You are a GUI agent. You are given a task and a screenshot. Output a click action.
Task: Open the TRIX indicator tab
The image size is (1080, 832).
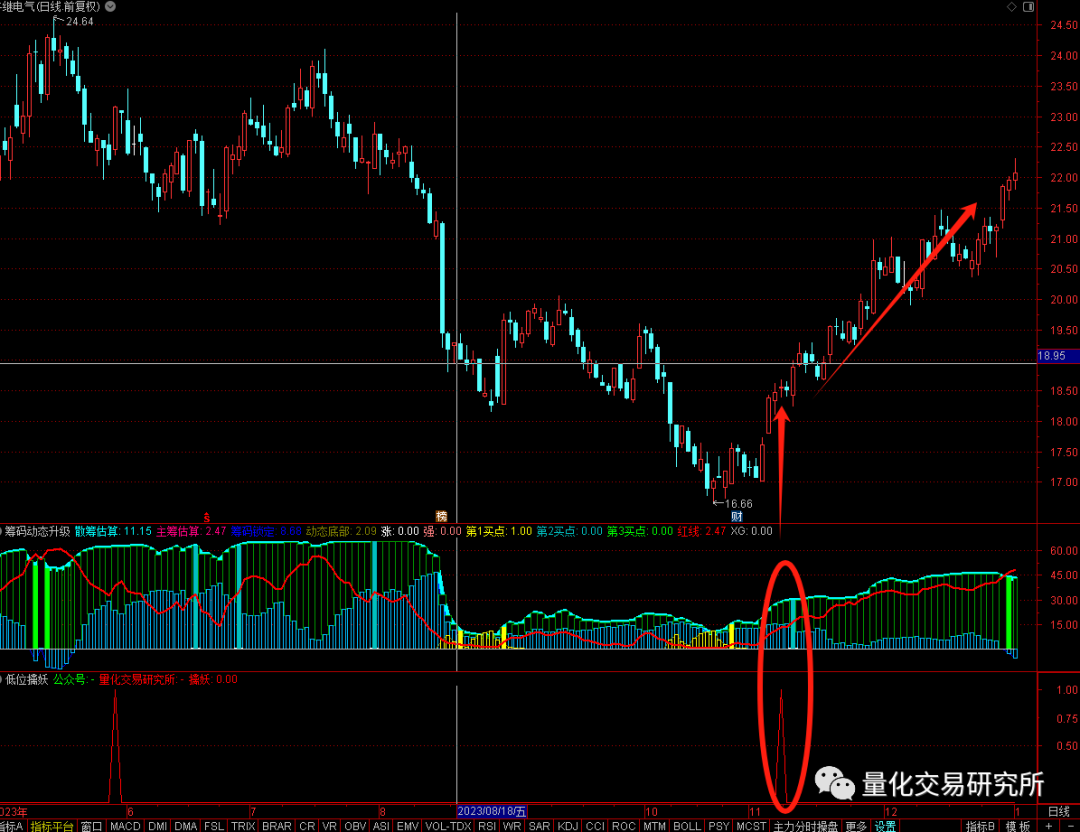243,826
